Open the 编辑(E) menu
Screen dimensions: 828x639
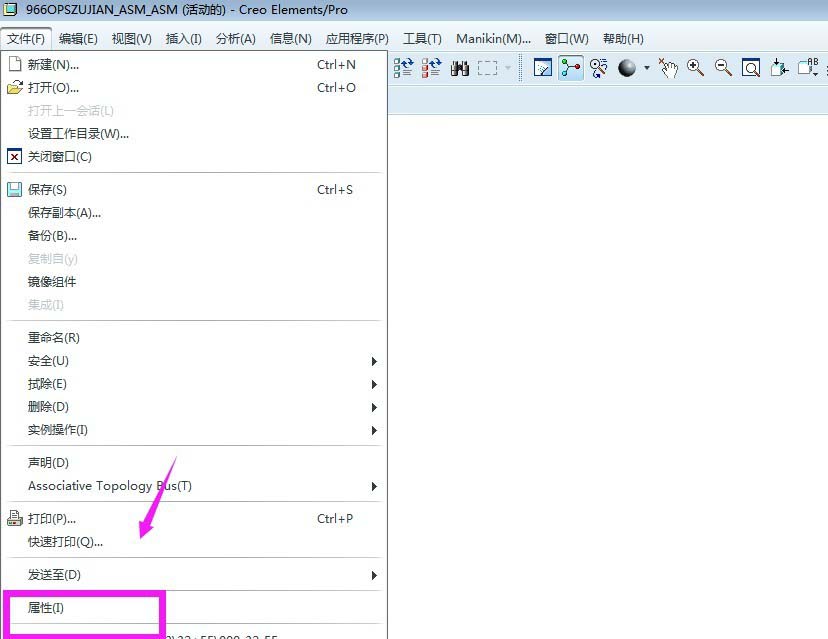click(x=78, y=39)
